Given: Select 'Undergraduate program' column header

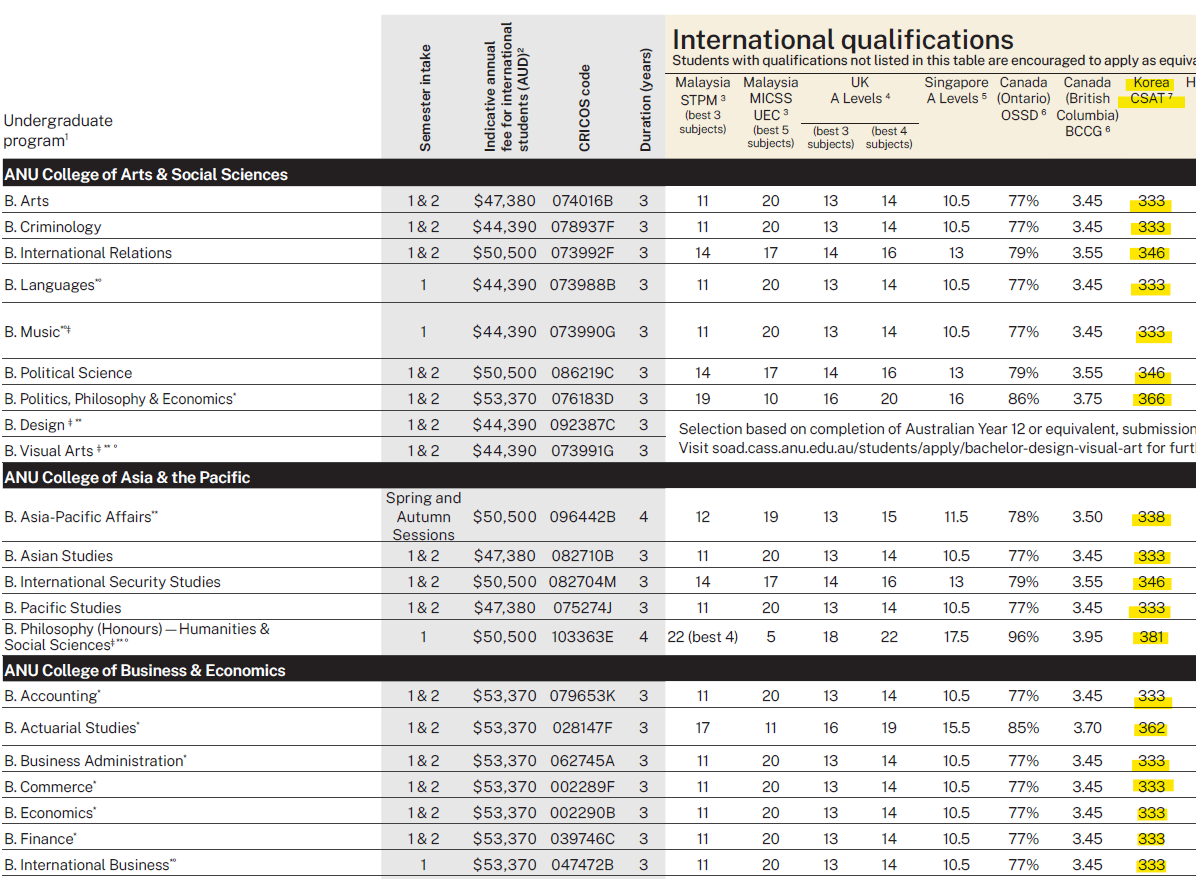Looking at the screenshot, I should [58, 130].
